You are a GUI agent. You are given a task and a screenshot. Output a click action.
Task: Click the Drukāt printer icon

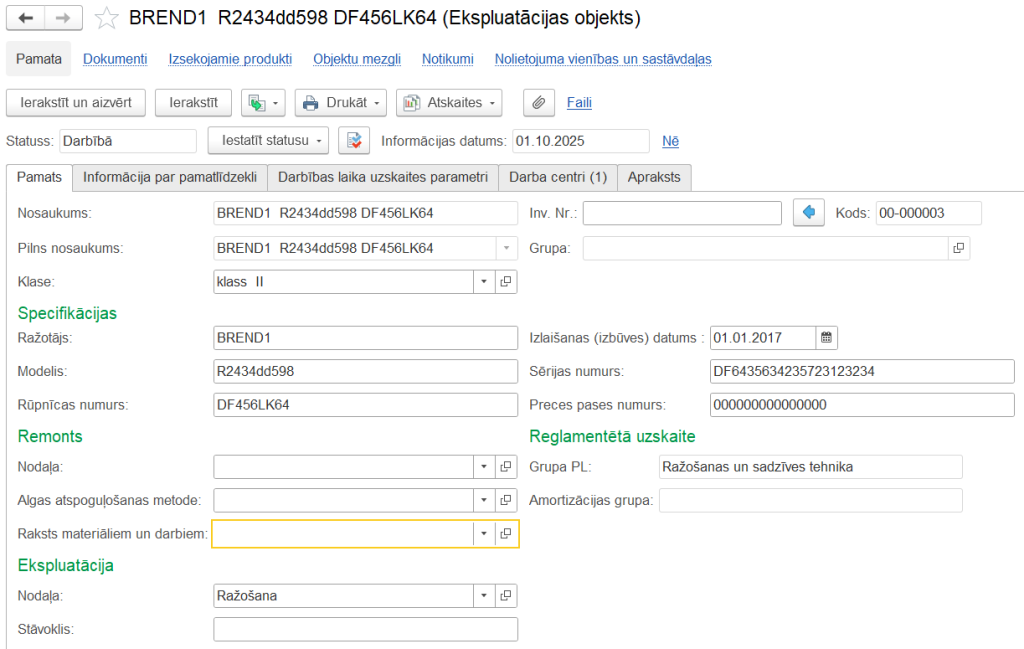[x=313, y=102]
